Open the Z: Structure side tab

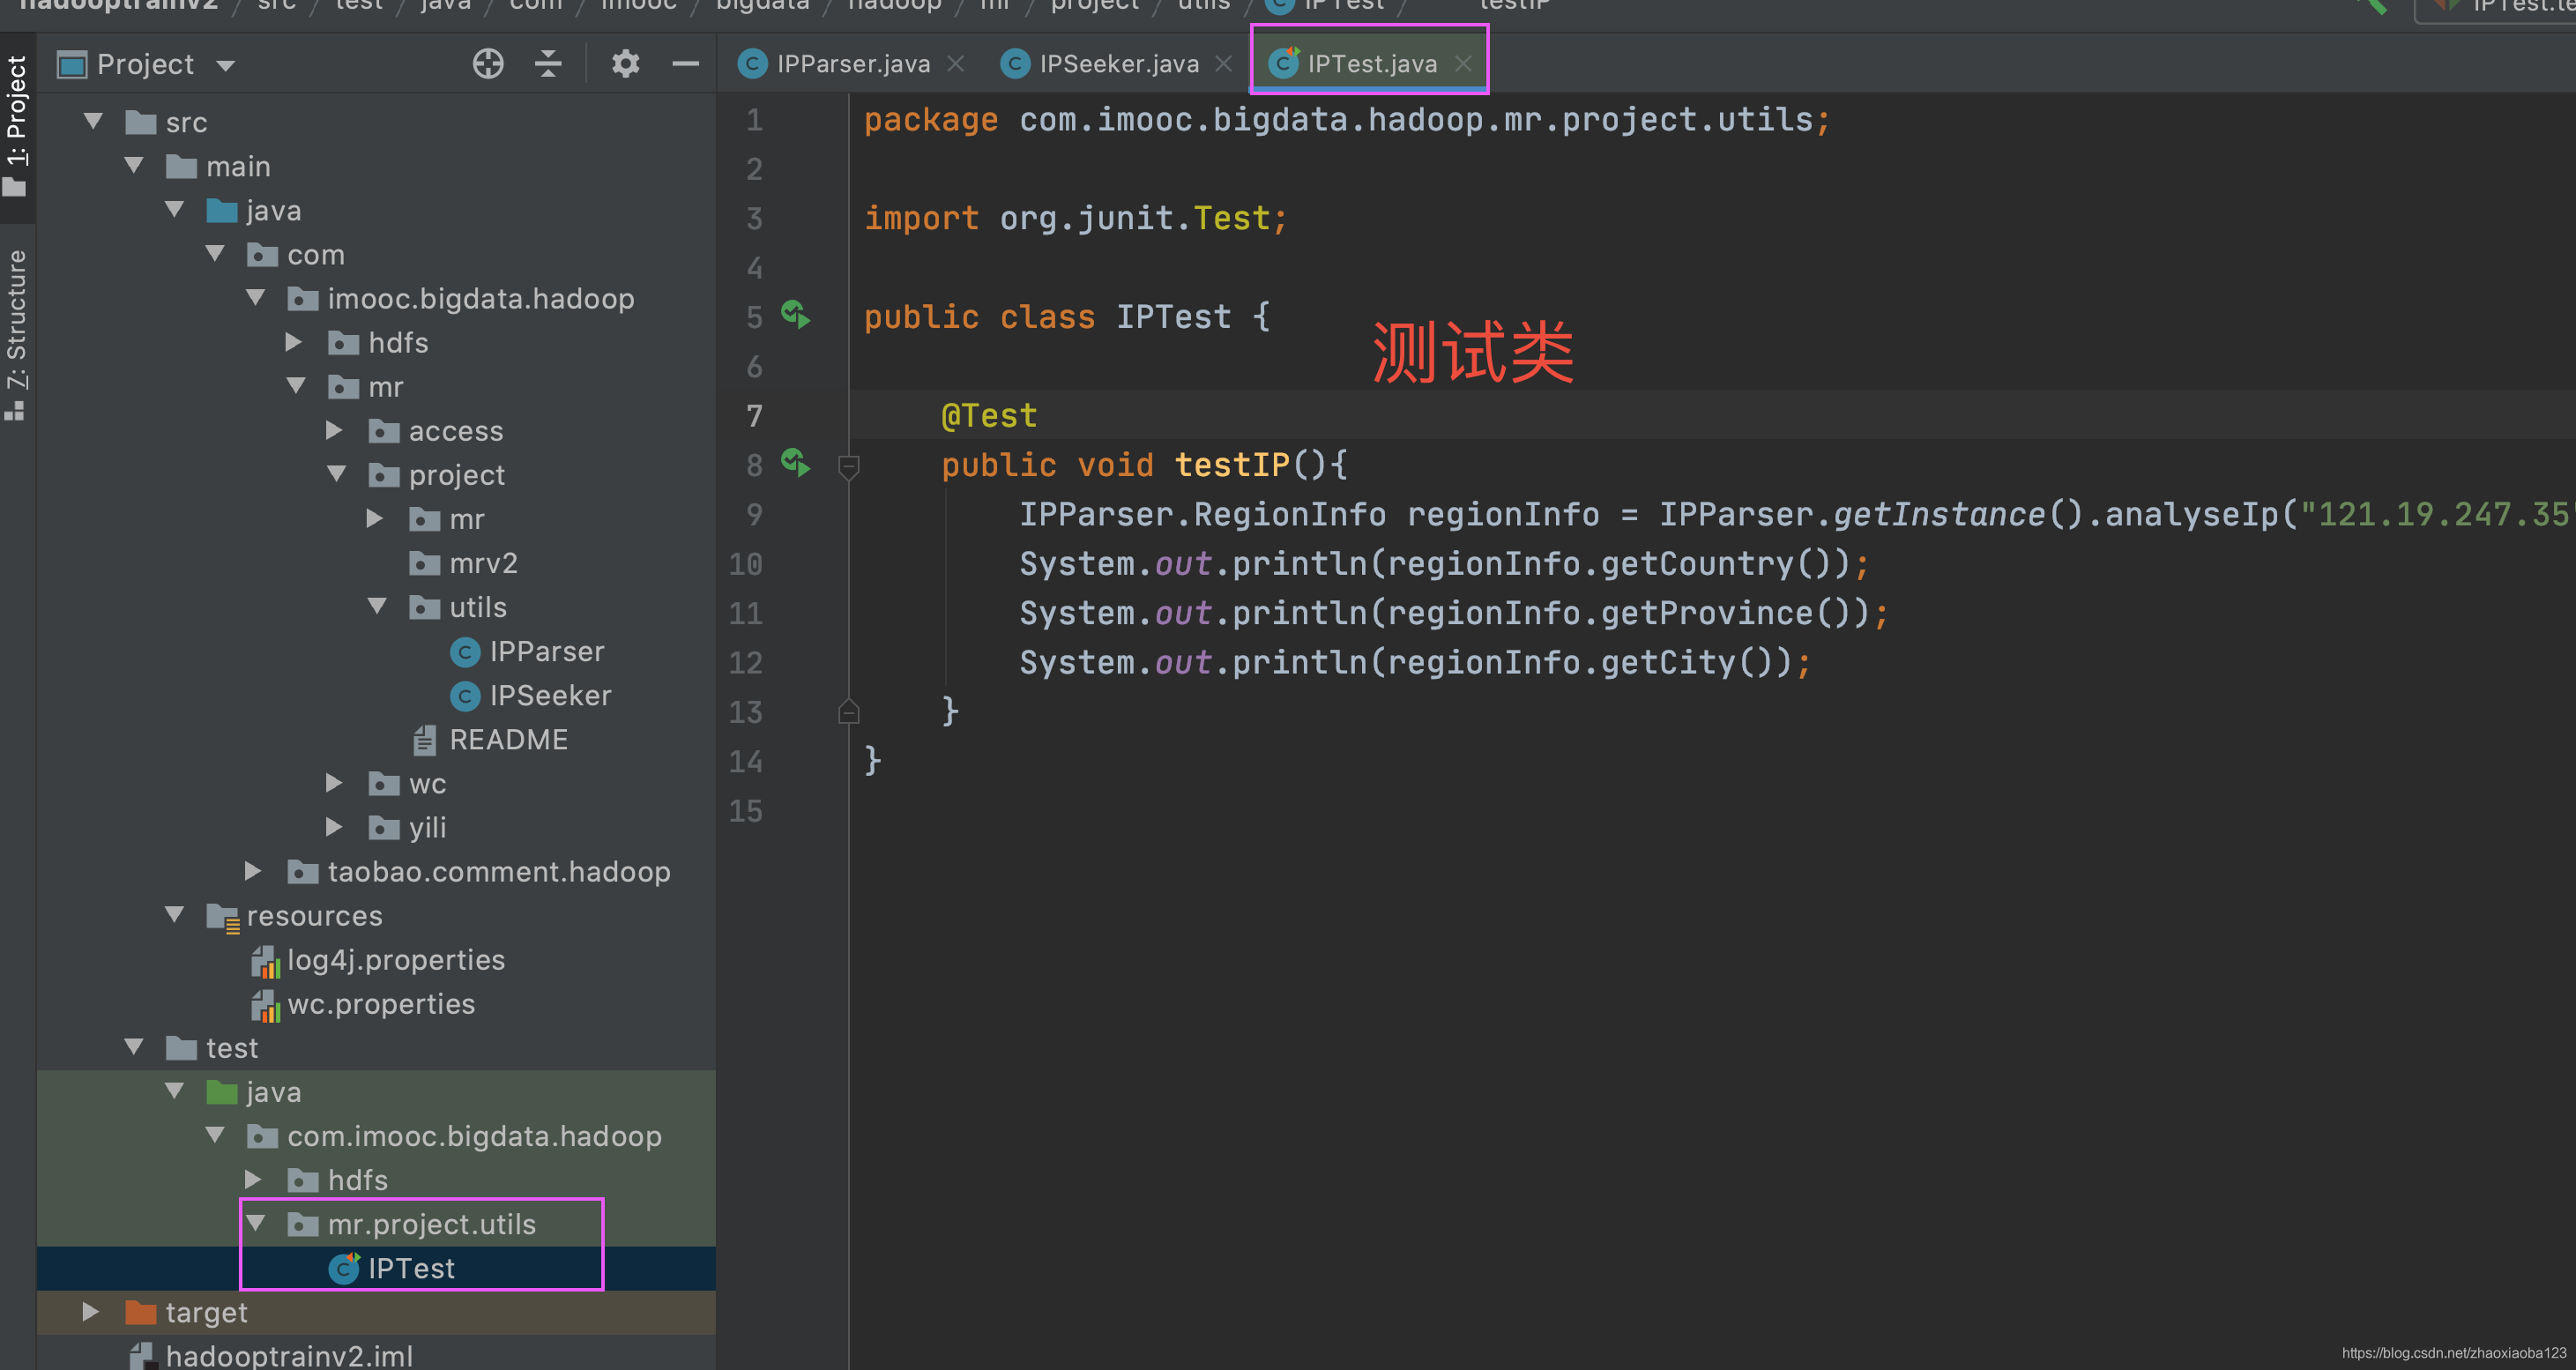(x=17, y=335)
